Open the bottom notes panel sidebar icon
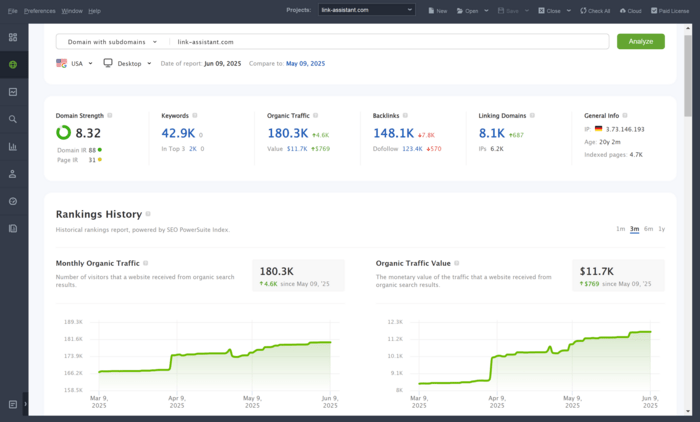The width and height of the screenshot is (700, 422). point(13,405)
